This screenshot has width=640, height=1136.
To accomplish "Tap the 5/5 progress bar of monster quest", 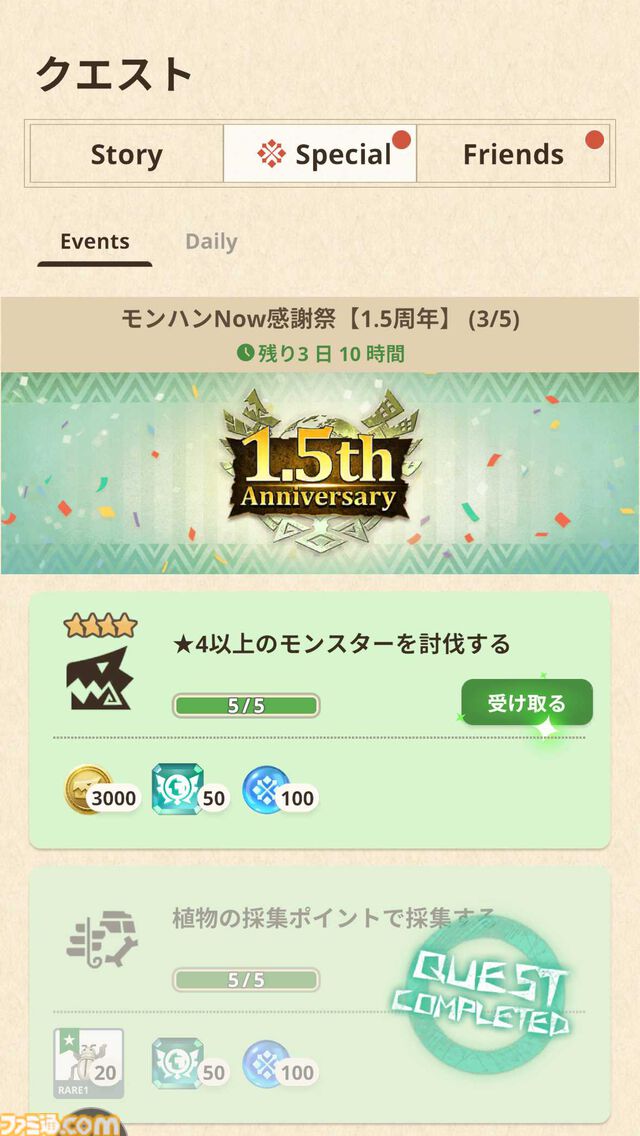I will pyautogui.click(x=246, y=705).
